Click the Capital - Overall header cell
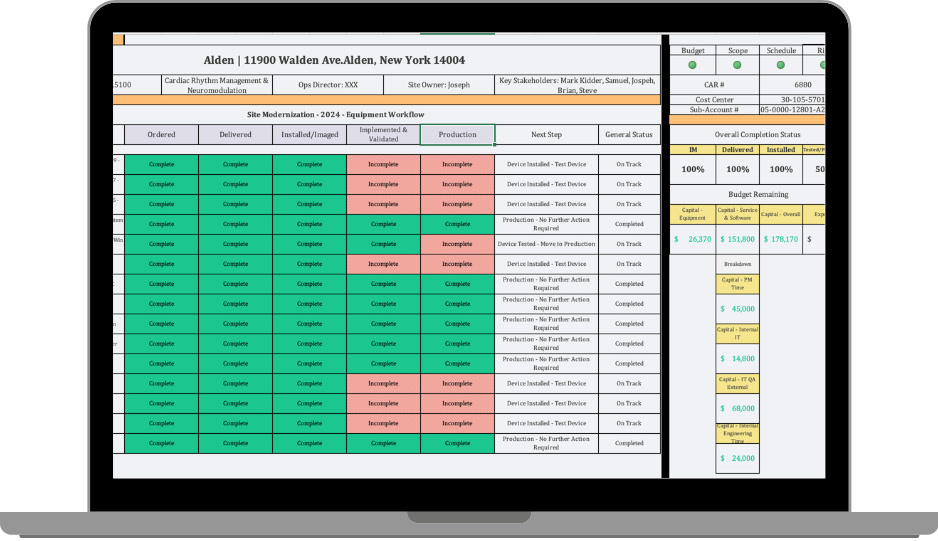The width and height of the screenshot is (938, 541). coord(781,214)
